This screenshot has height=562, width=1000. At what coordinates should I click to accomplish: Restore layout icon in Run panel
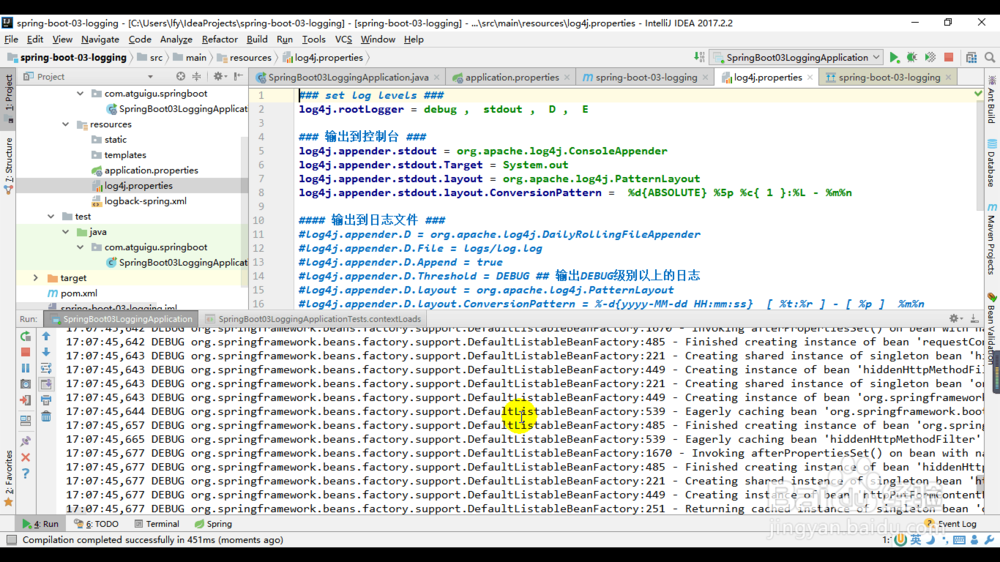point(26,421)
